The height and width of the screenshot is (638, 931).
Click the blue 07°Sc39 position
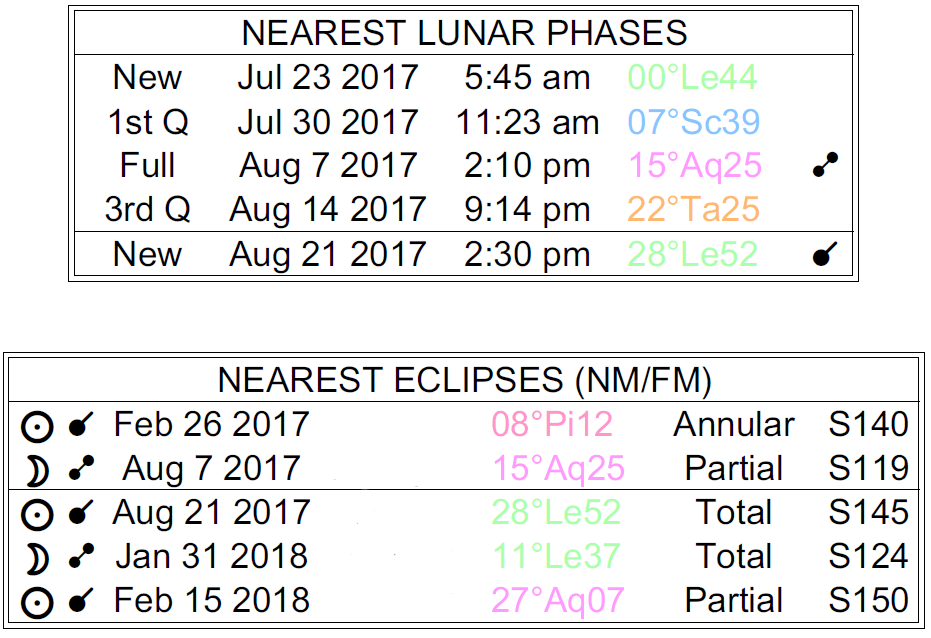coord(694,123)
